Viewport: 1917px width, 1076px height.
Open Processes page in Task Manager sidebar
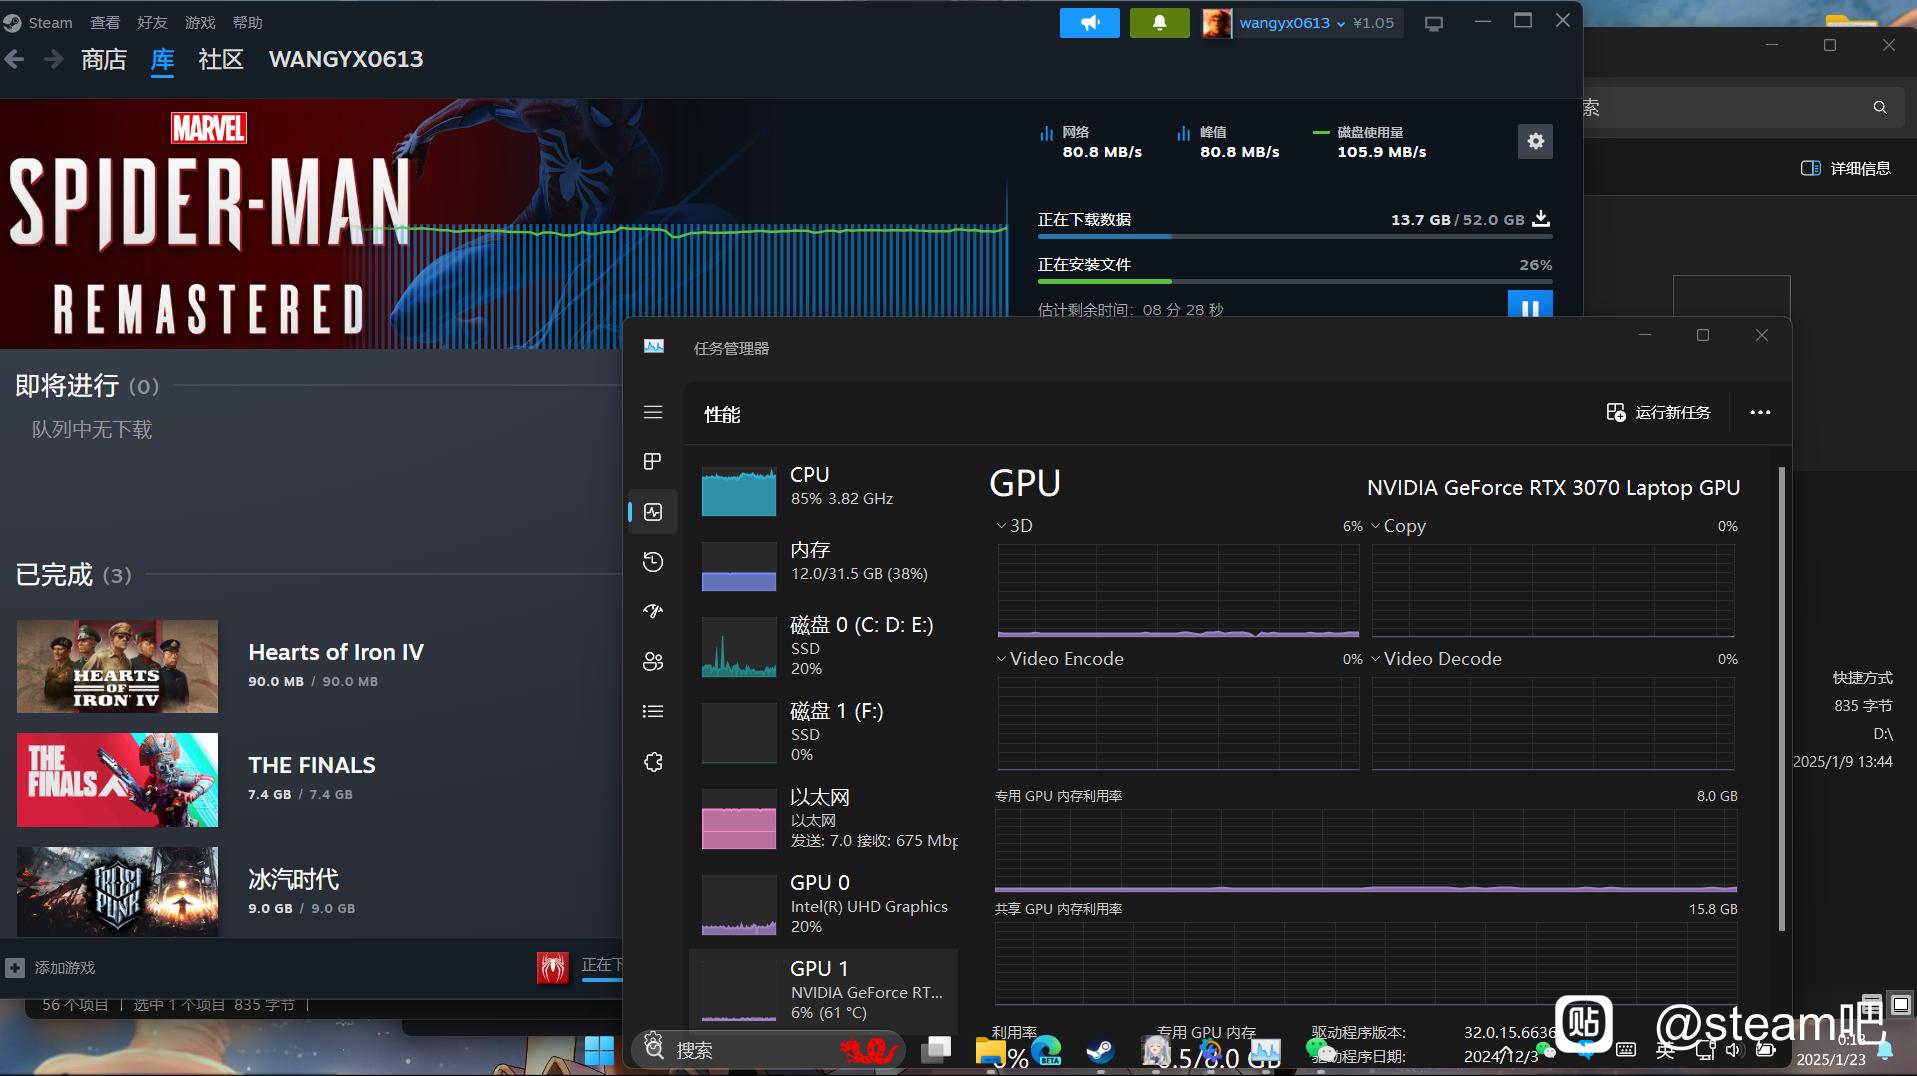653,461
